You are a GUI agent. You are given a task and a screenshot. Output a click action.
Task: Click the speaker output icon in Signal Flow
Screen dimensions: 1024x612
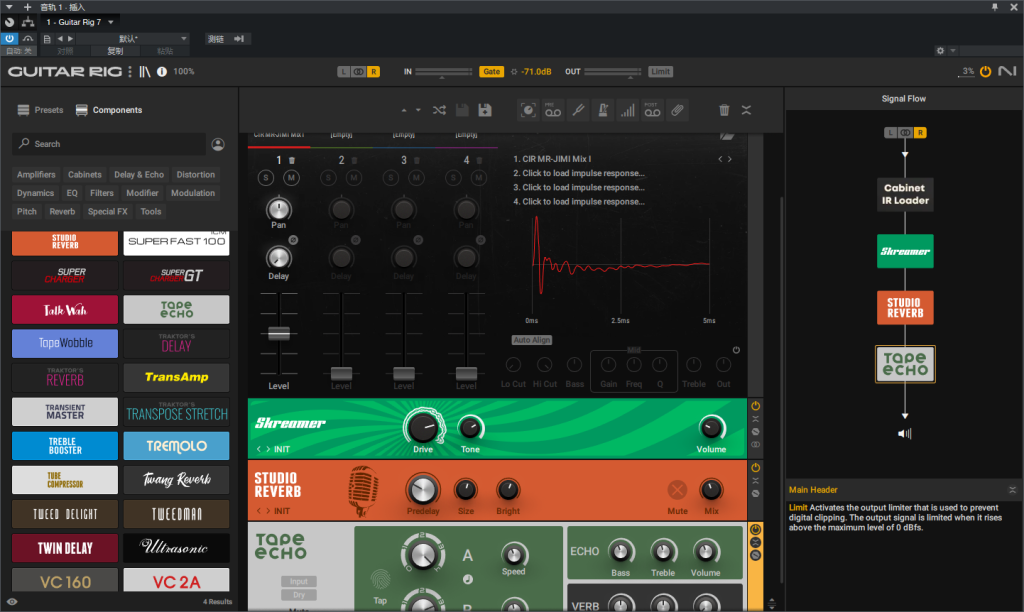pyautogui.click(x=904, y=434)
